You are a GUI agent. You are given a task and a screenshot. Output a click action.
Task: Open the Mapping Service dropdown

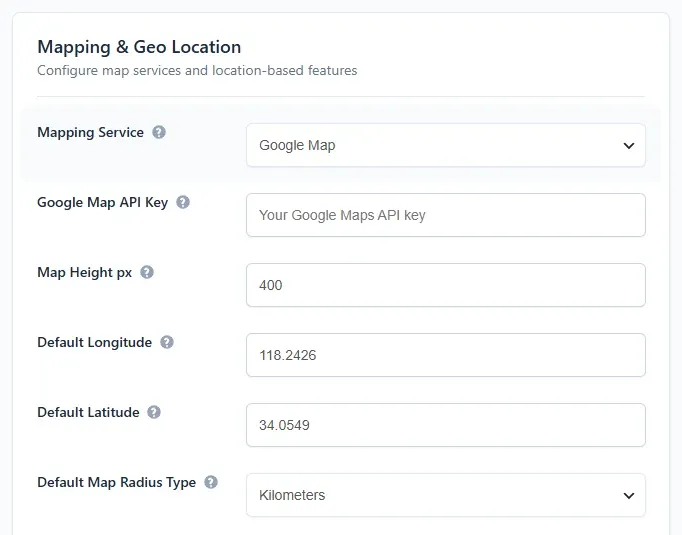tap(446, 145)
